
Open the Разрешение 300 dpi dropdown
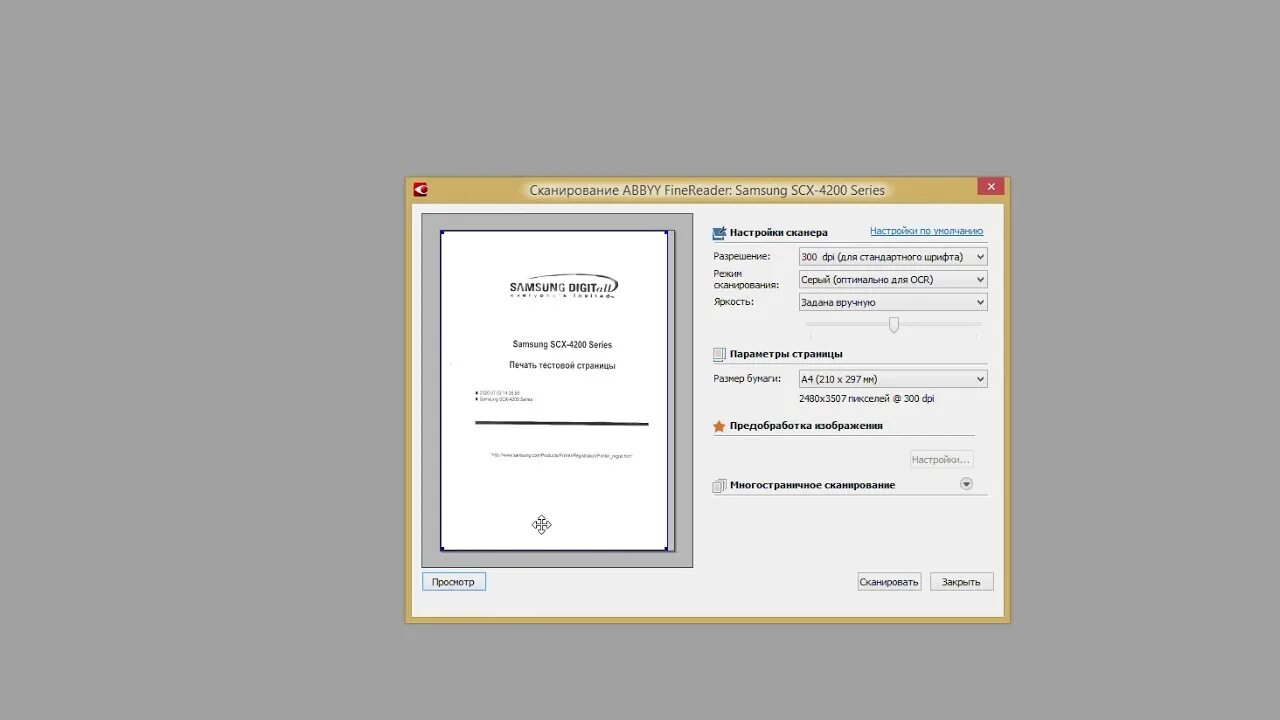click(893, 257)
